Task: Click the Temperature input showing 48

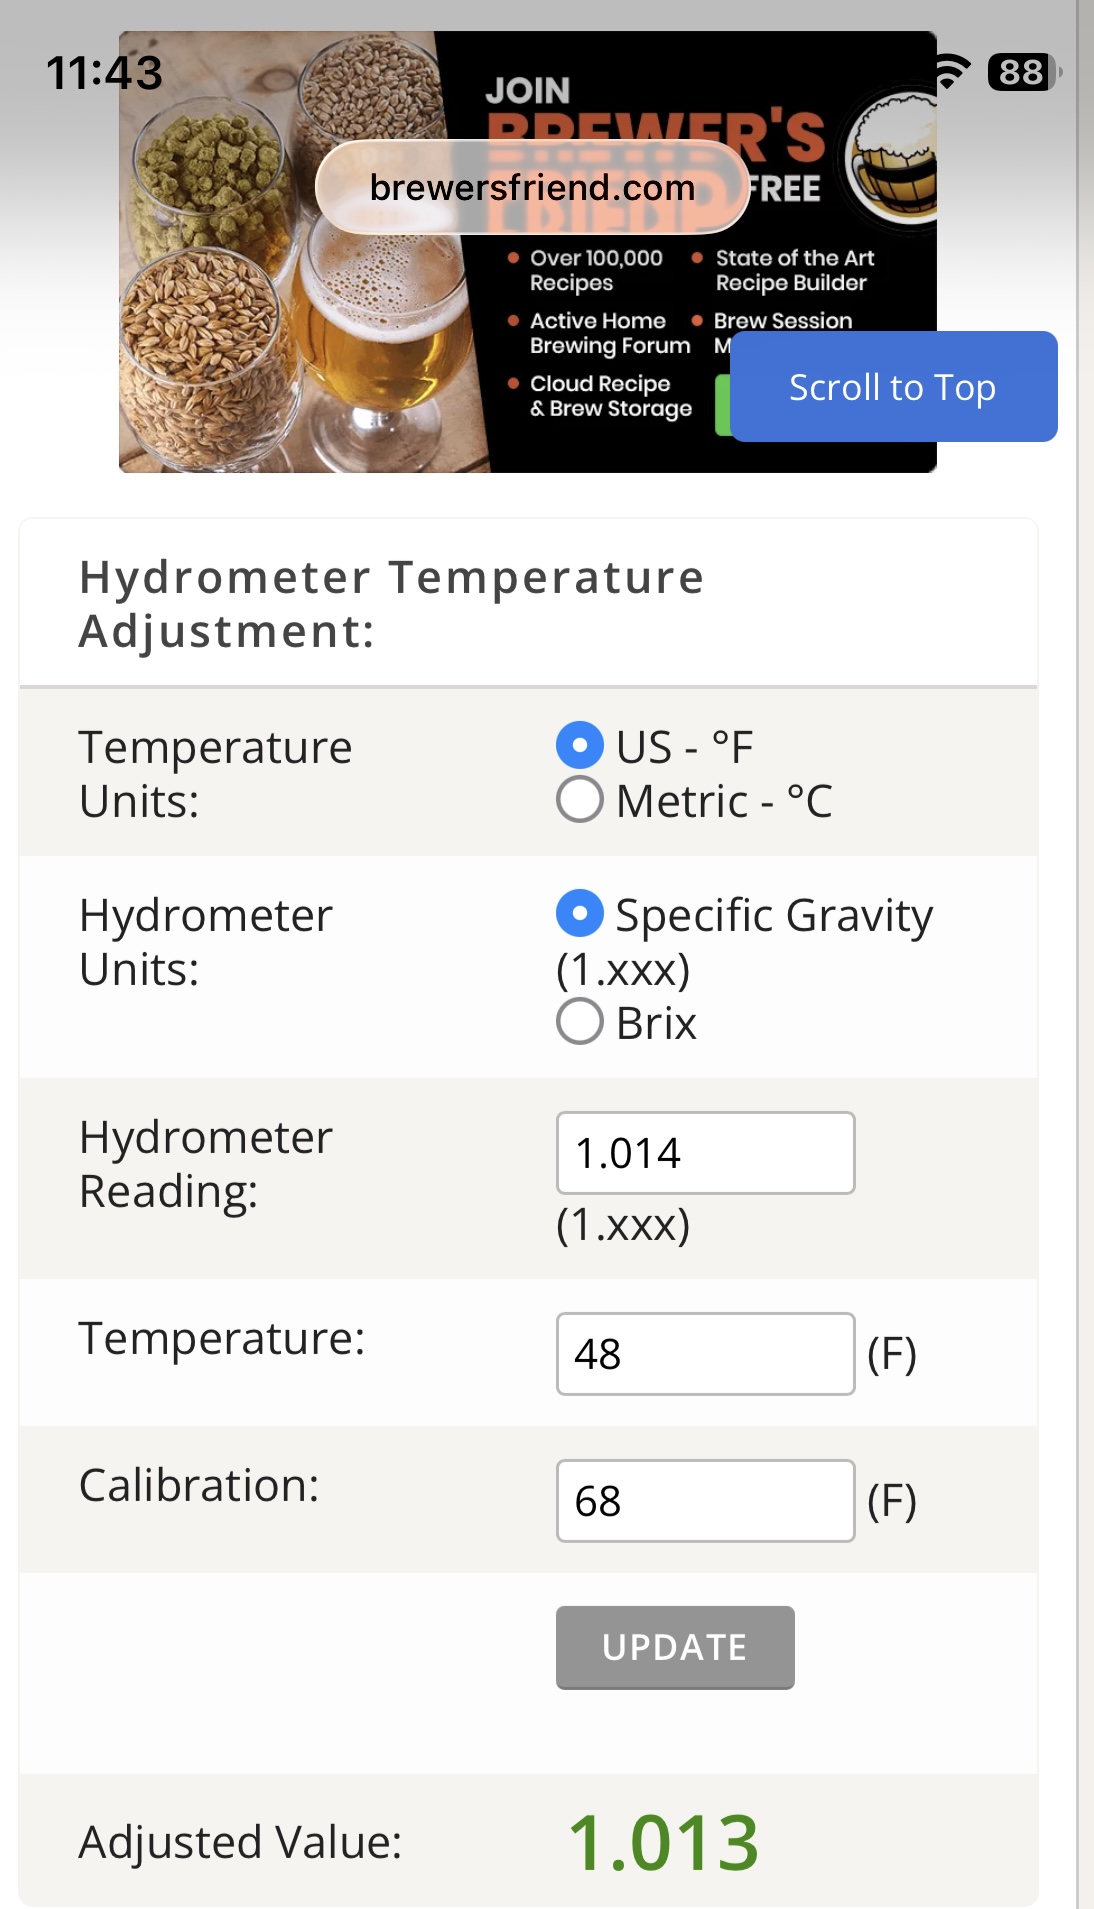Action: point(705,1354)
